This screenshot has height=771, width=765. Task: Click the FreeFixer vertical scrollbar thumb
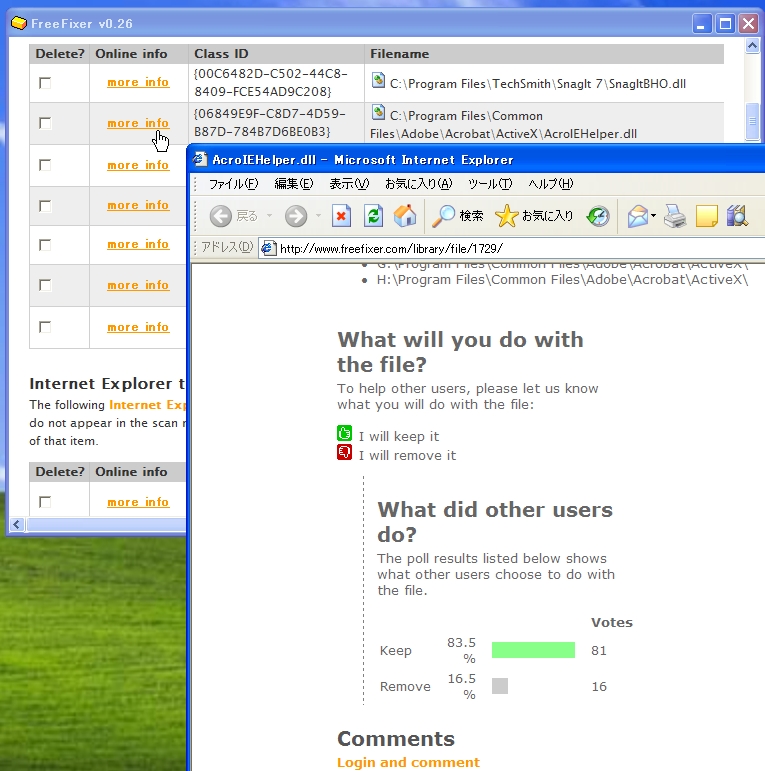[752, 121]
